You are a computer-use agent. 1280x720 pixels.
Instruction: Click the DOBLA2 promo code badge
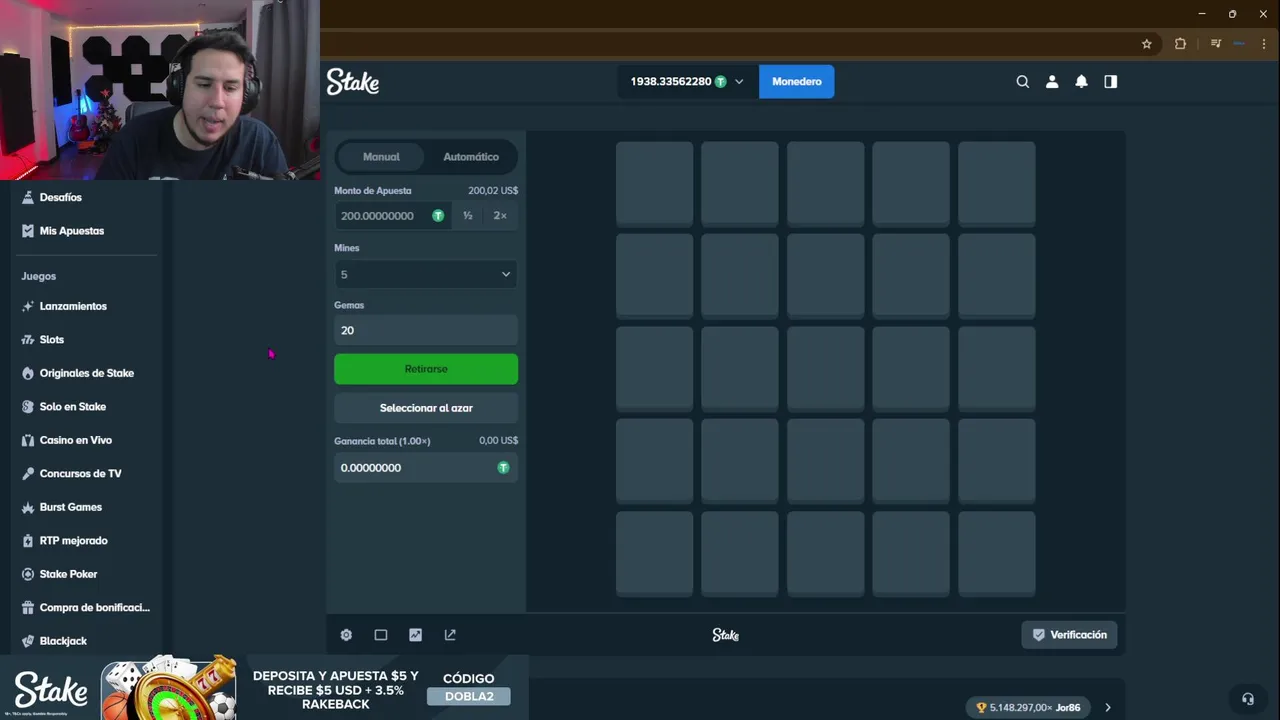(x=469, y=696)
